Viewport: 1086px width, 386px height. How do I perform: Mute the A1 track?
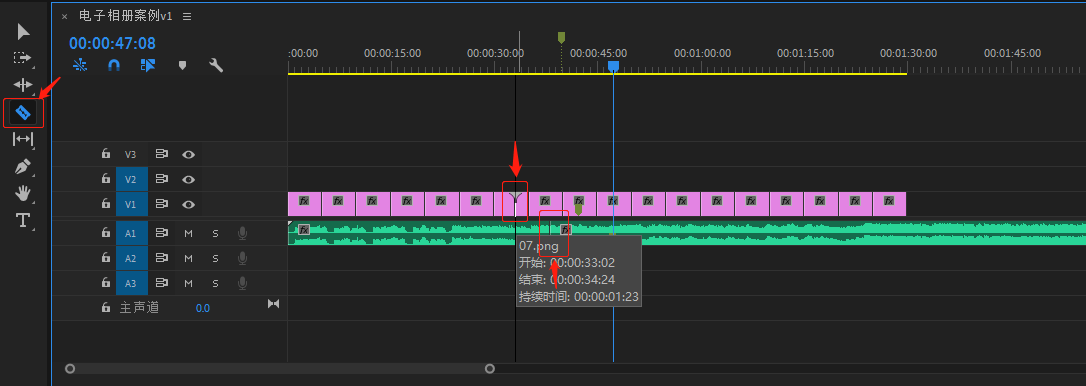[x=188, y=234]
